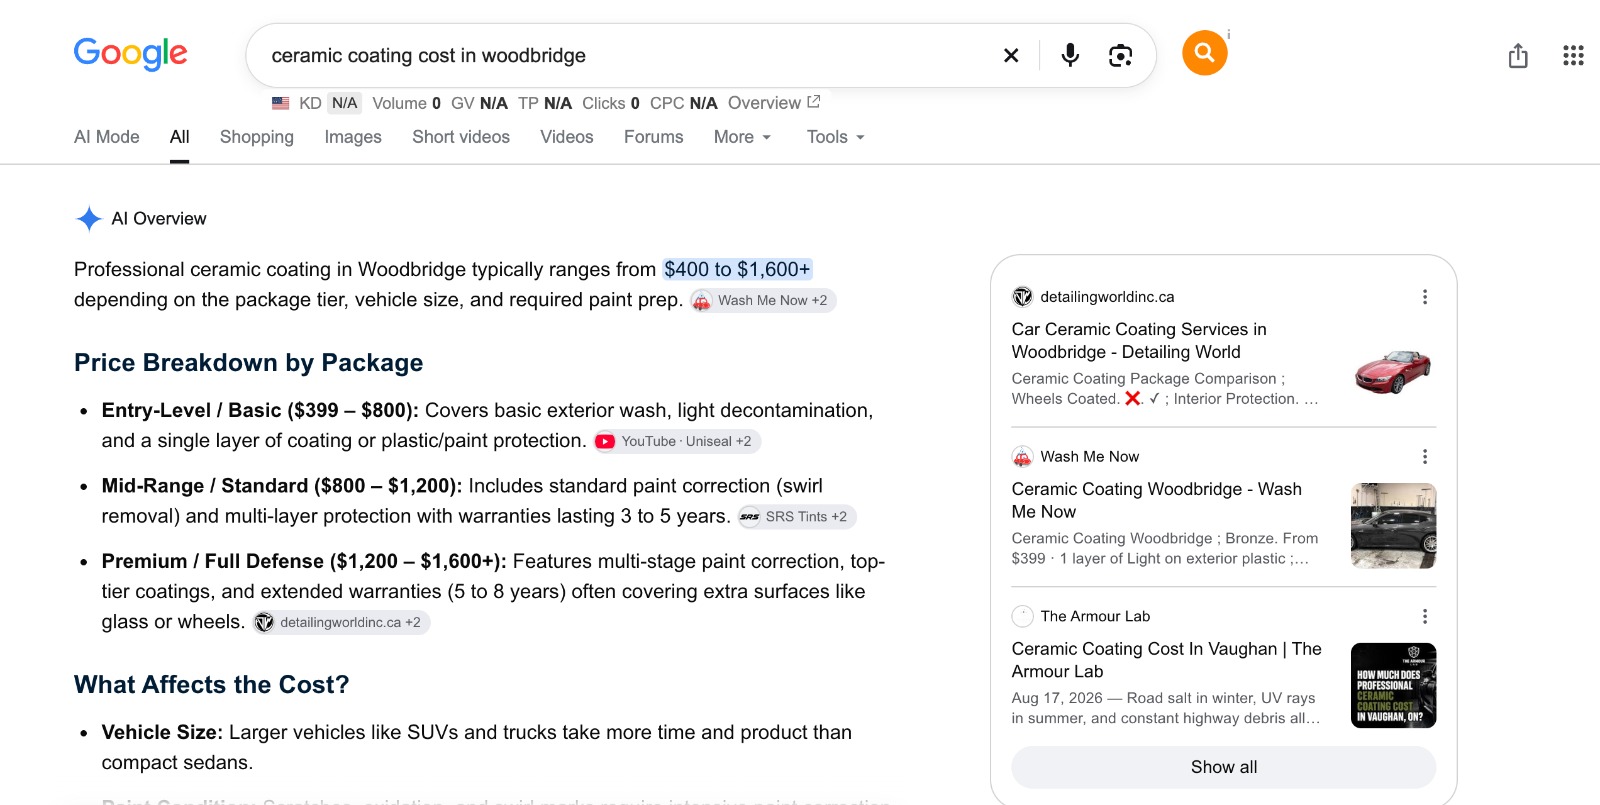Open Car Ceramic Coating Services Detailing World link
The height and width of the screenshot is (805, 1600).
click(x=1139, y=341)
